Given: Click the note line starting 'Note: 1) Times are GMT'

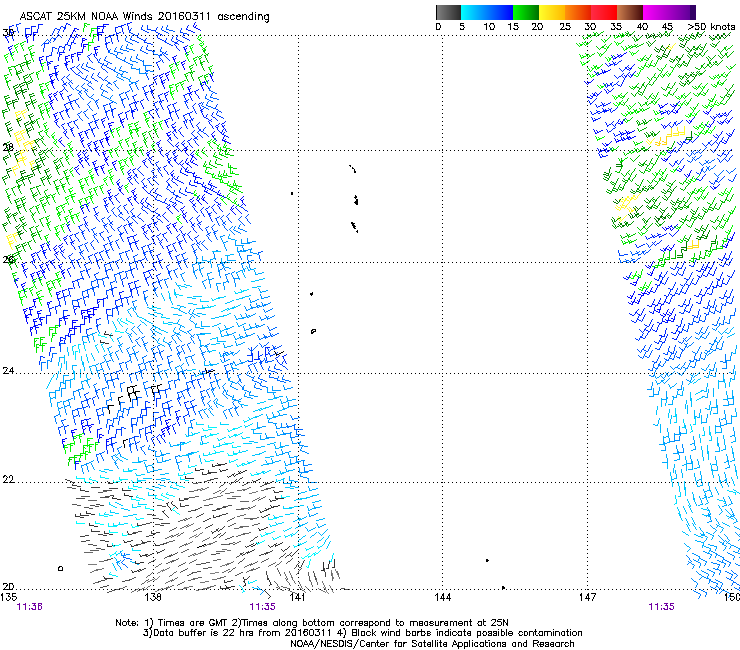Looking at the screenshot, I should point(312,623).
